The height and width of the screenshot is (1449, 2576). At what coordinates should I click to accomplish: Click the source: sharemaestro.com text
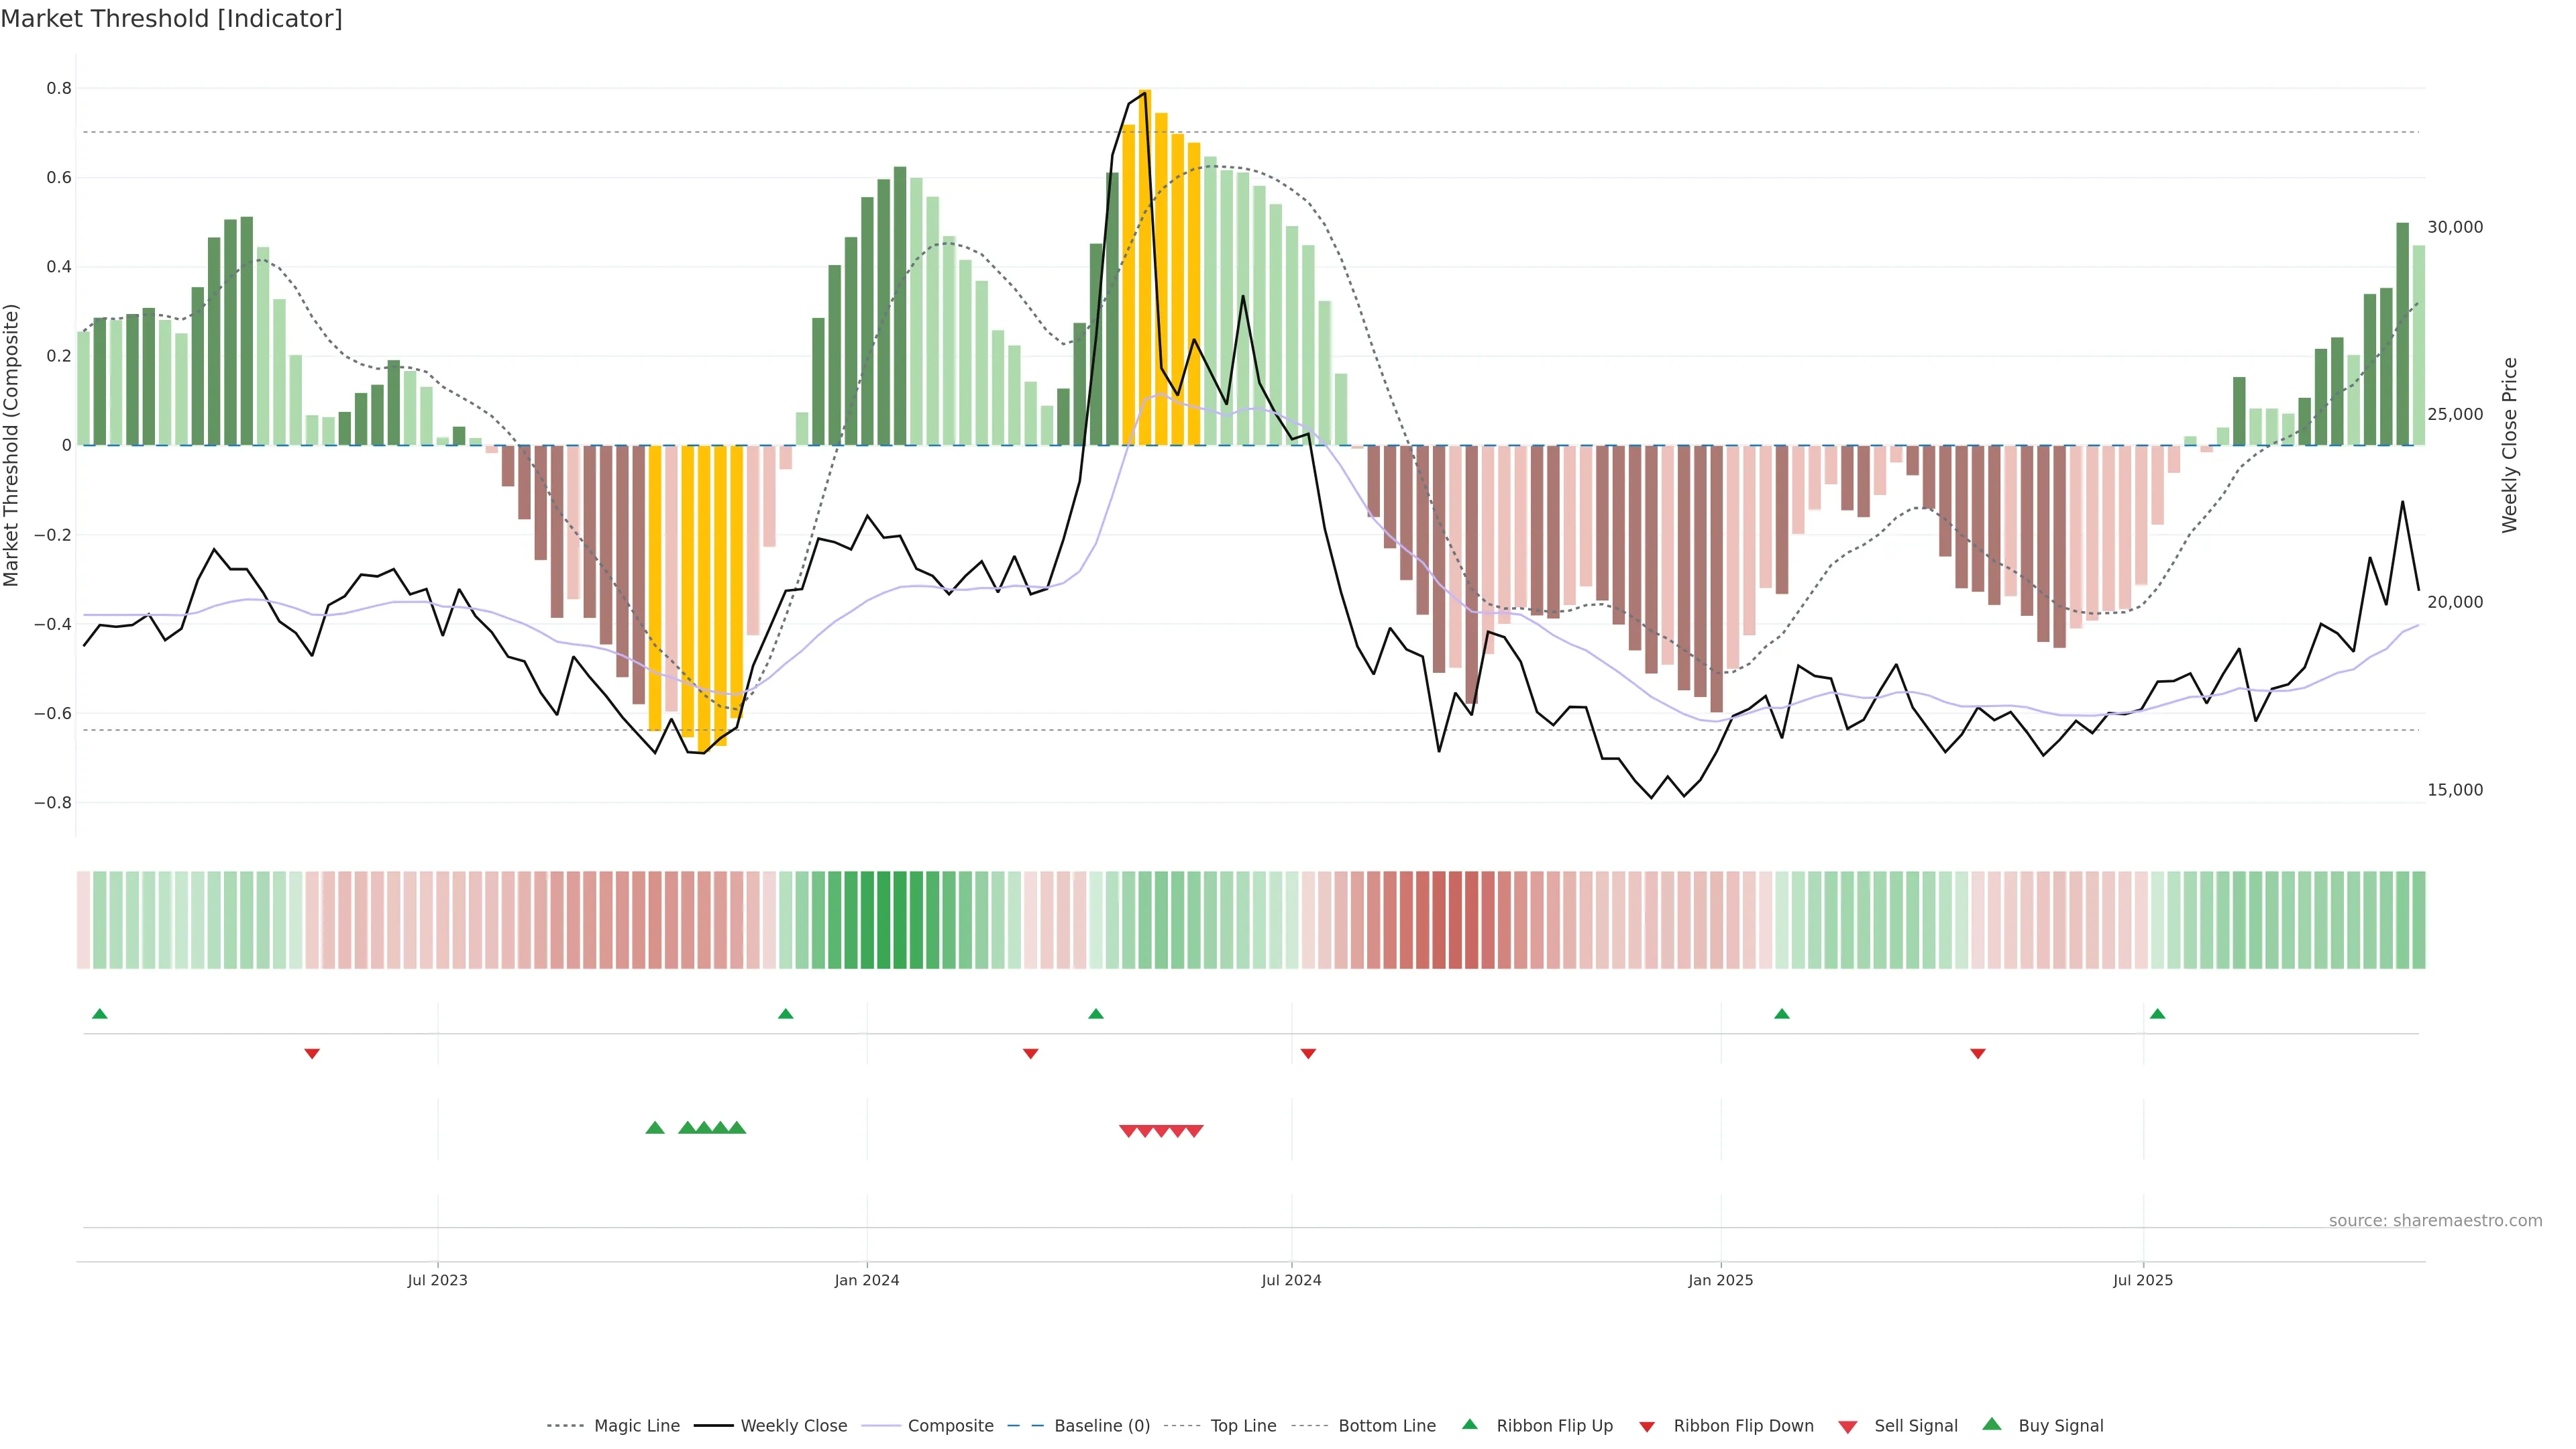click(x=2435, y=1220)
